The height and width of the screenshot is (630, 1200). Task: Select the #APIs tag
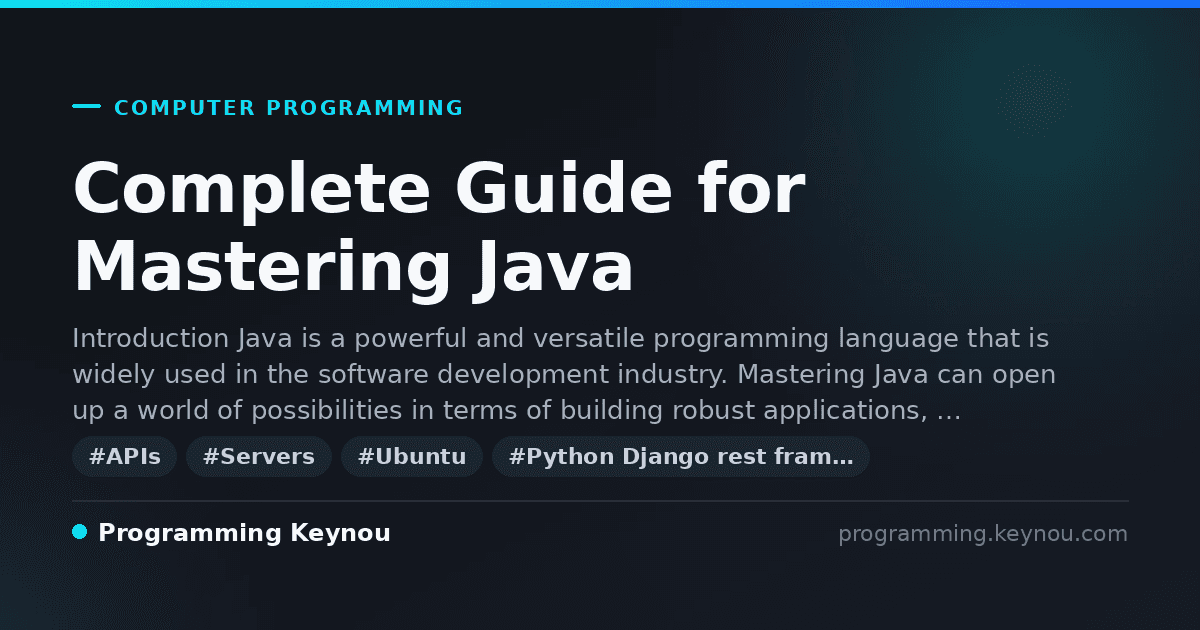[124, 457]
